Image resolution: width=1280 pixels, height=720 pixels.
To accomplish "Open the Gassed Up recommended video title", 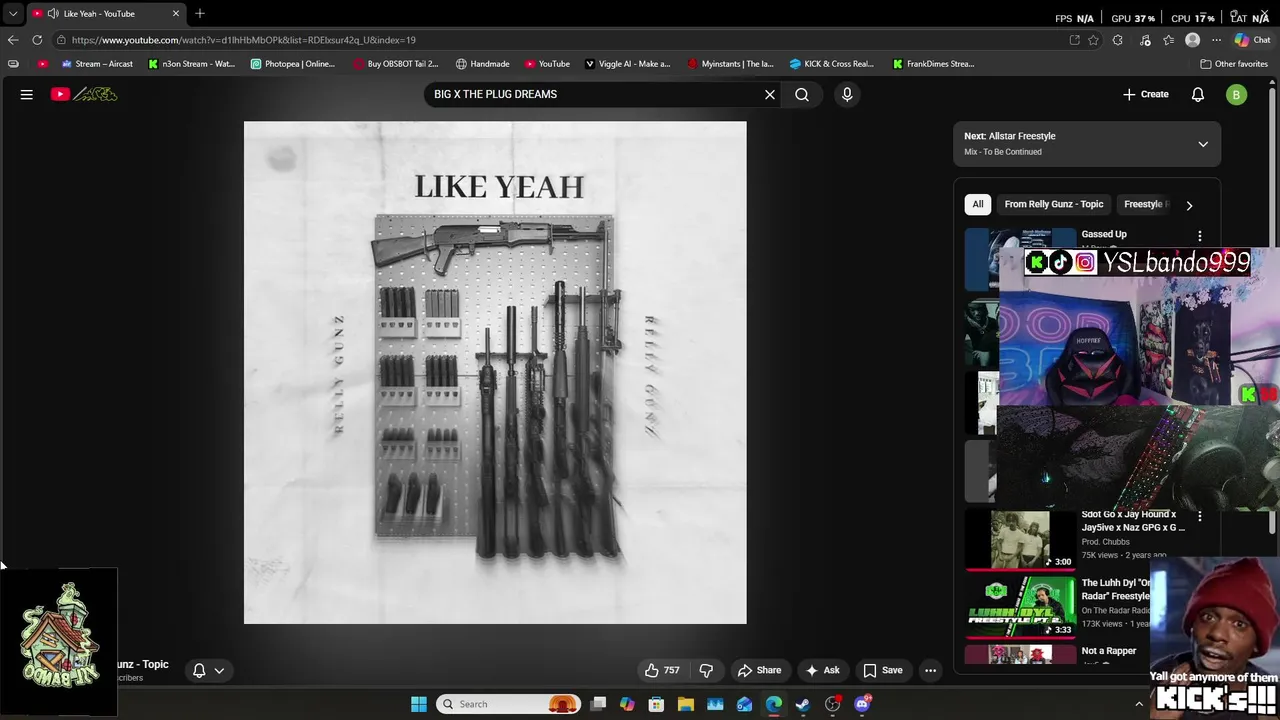I will coord(1104,234).
